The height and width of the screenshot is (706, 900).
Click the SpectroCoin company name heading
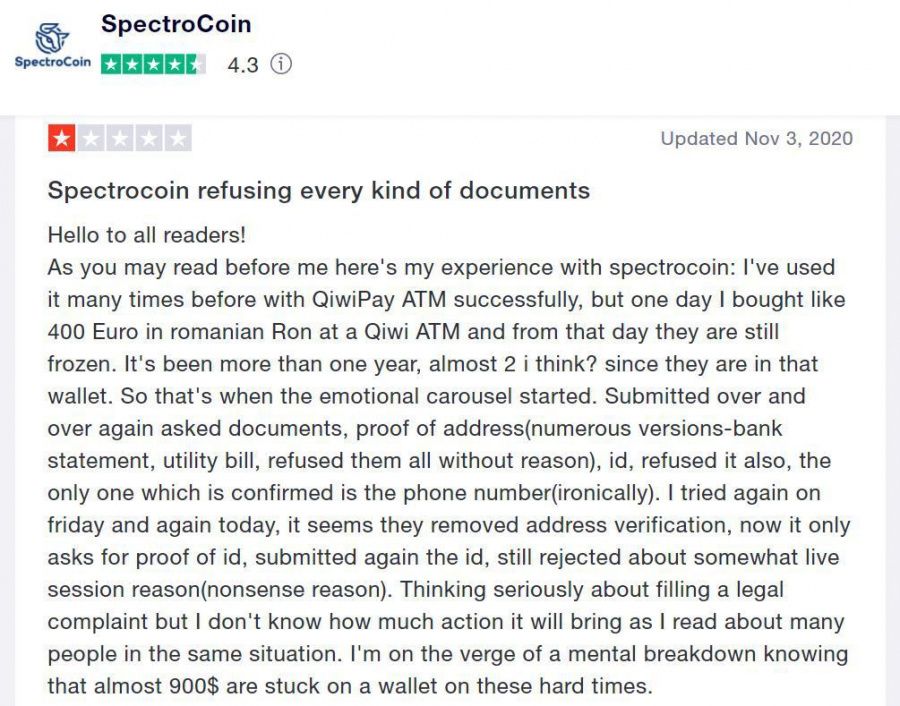(176, 24)
